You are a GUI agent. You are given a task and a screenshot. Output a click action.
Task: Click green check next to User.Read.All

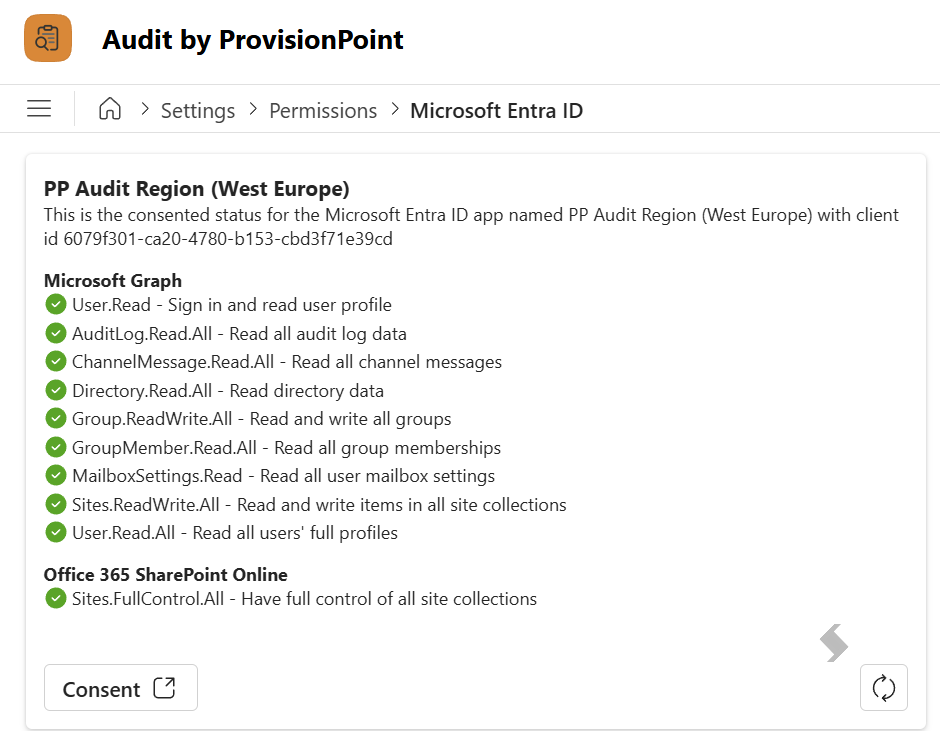click(x=56, y=532)
